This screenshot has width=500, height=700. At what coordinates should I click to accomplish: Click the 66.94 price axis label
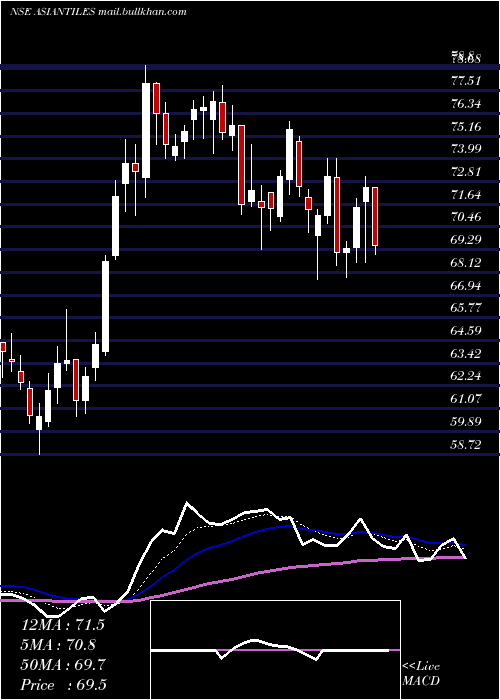coord(466,285)
